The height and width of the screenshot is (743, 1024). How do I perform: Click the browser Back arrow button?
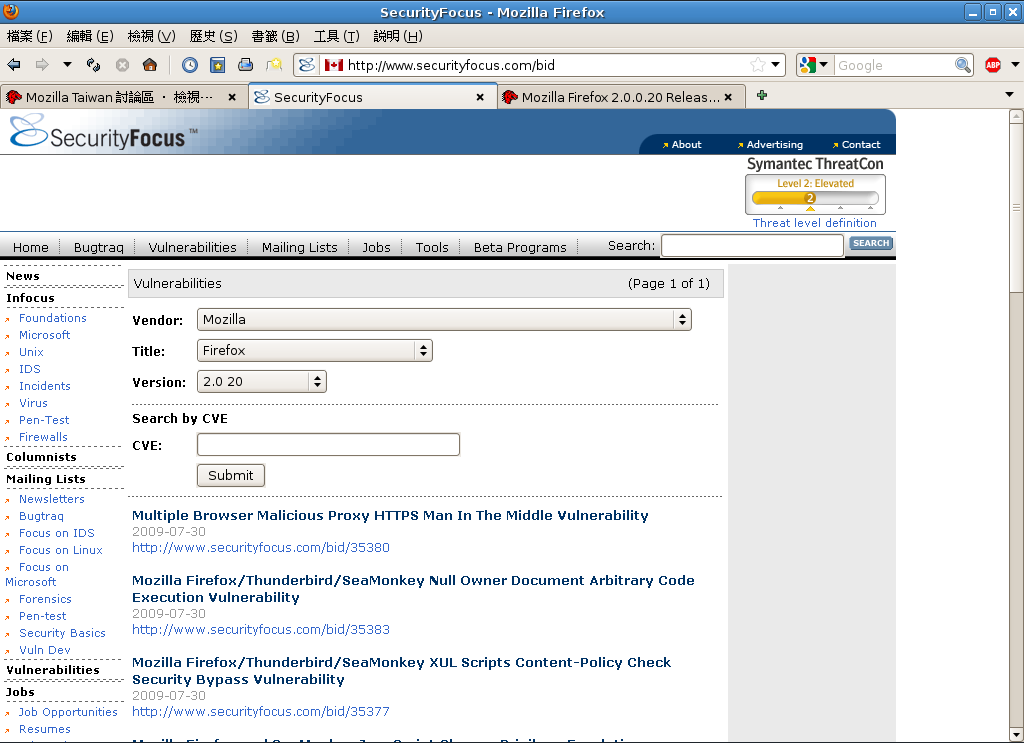(x=15, y=65)
